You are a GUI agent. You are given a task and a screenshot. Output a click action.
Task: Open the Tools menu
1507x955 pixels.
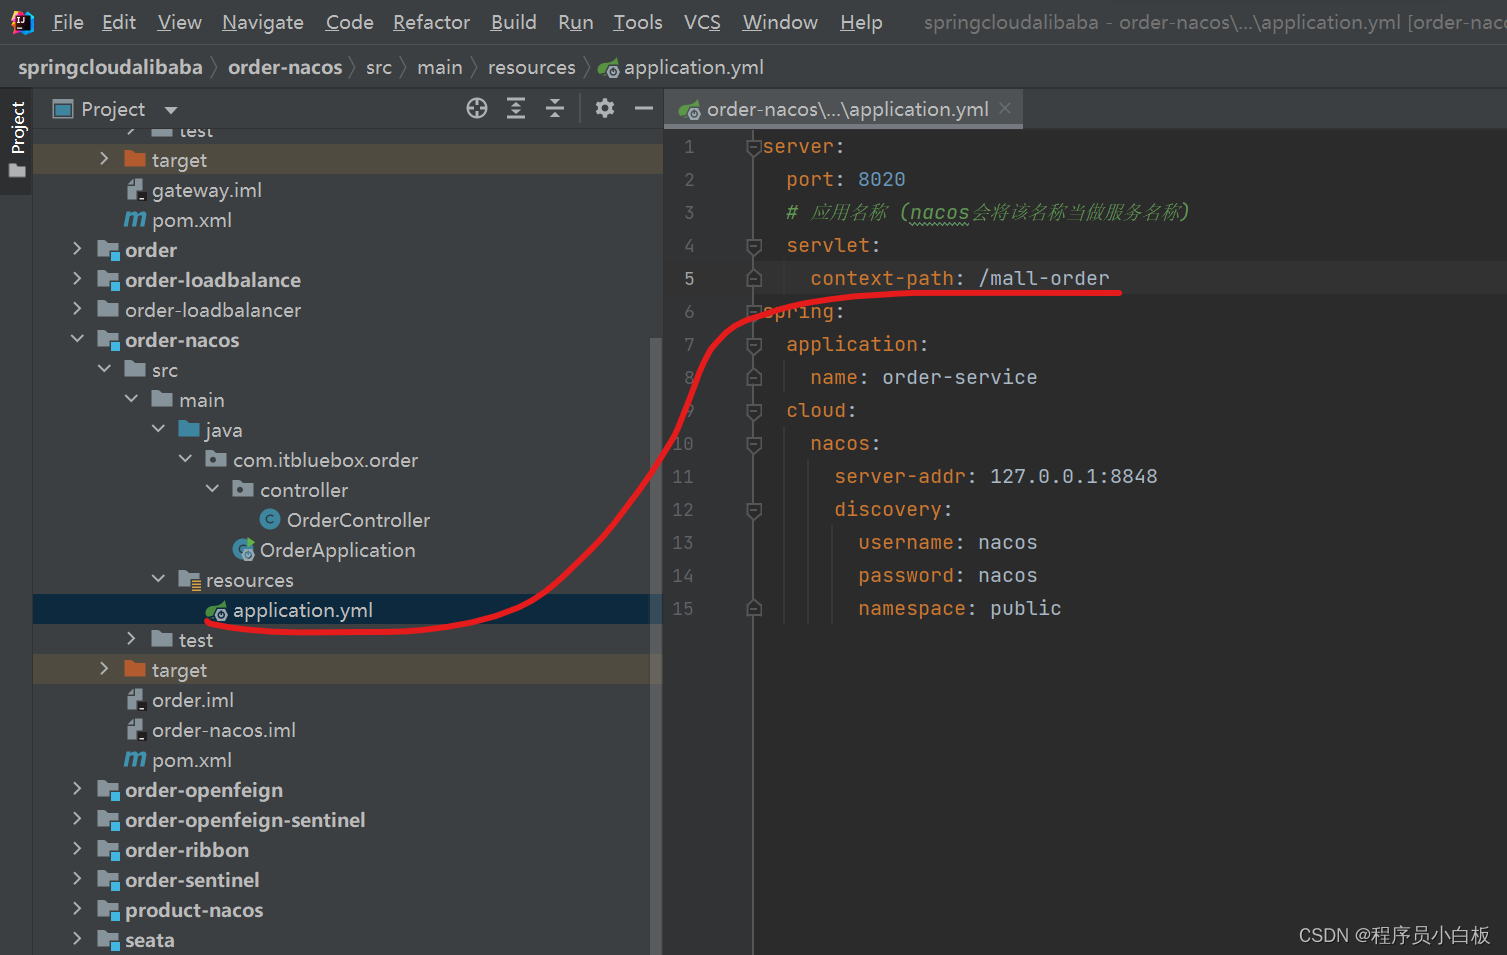(638, 22)
